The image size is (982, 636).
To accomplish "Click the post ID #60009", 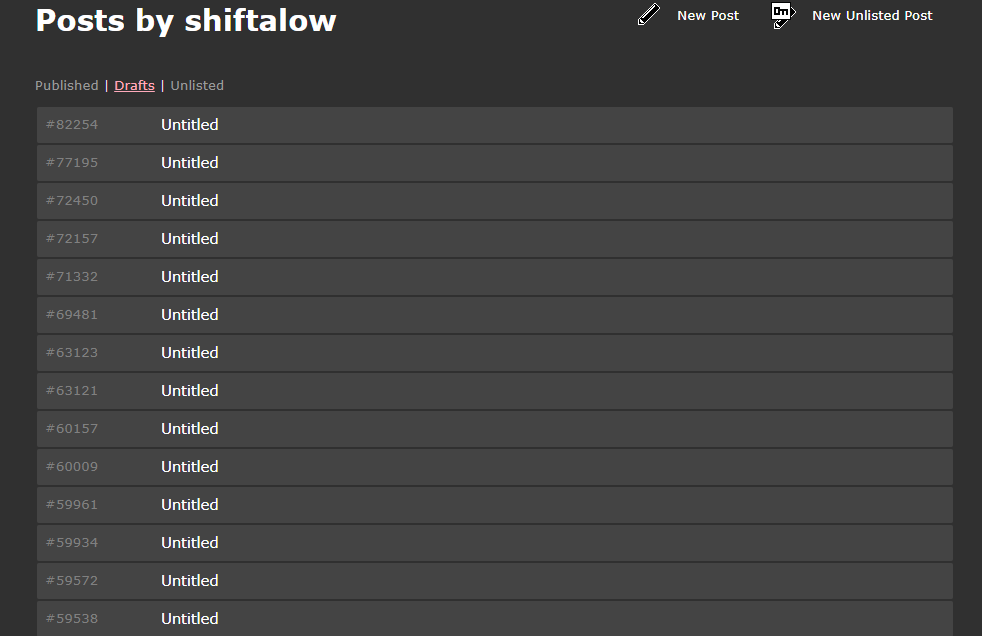I will pos(72,466).
